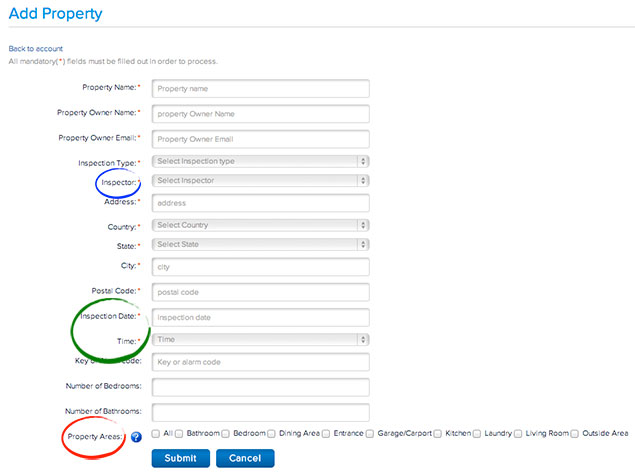Open the Select Inspector dropdown
Image resolution: width=635 pixels, height=475 pixels.
coord(260,181)
